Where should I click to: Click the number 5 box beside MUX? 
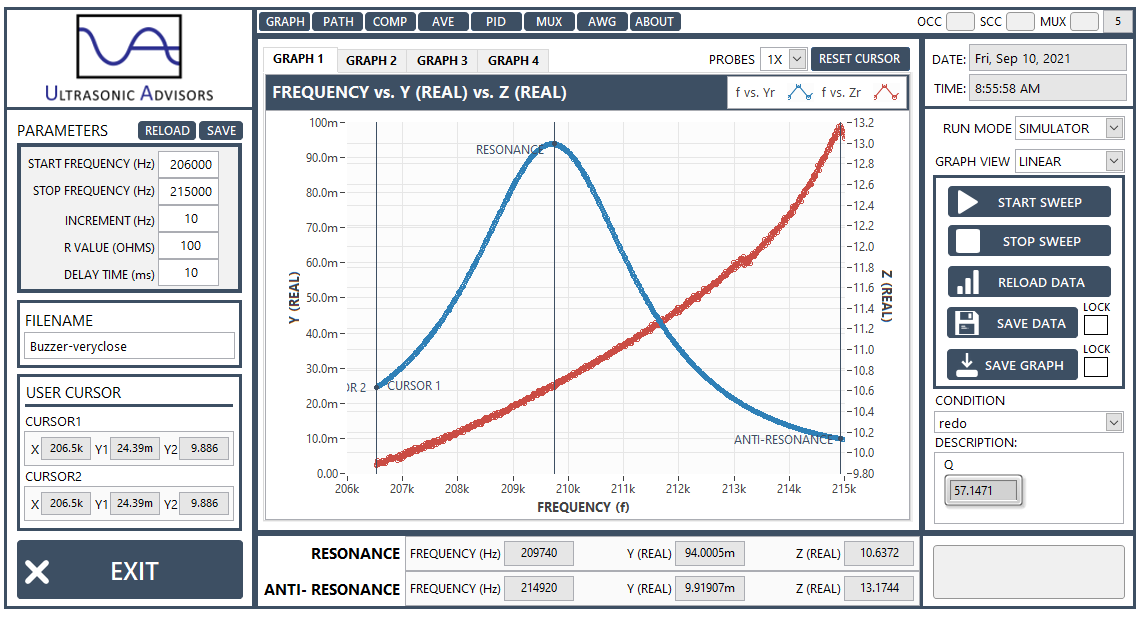[x=1117, y=22]
